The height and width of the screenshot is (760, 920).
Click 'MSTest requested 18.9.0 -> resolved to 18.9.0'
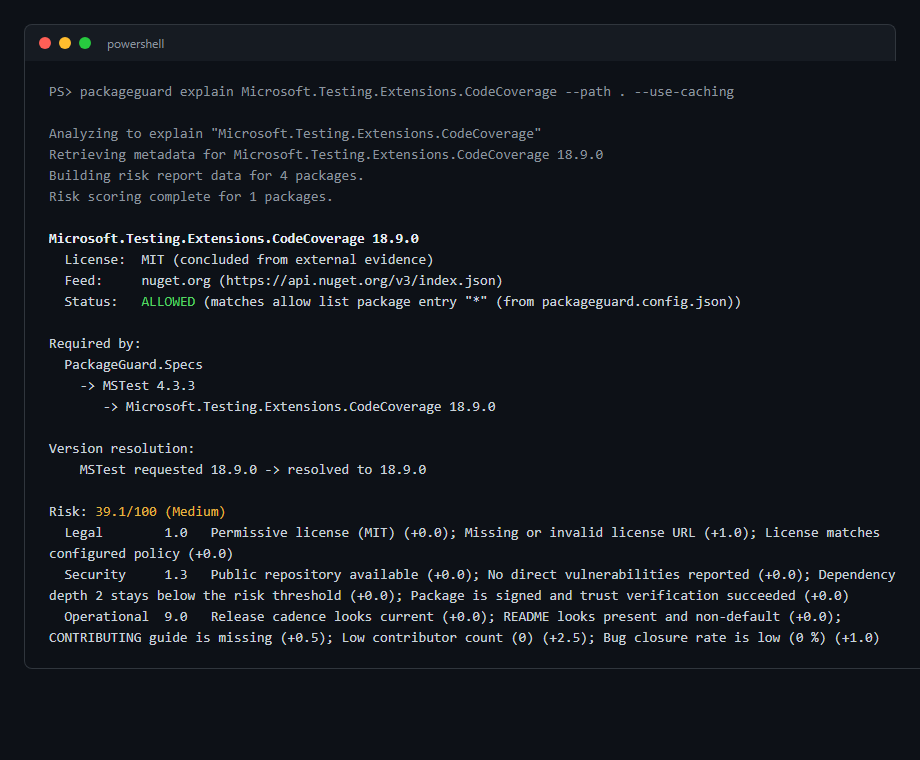click(x=253, y=470)
